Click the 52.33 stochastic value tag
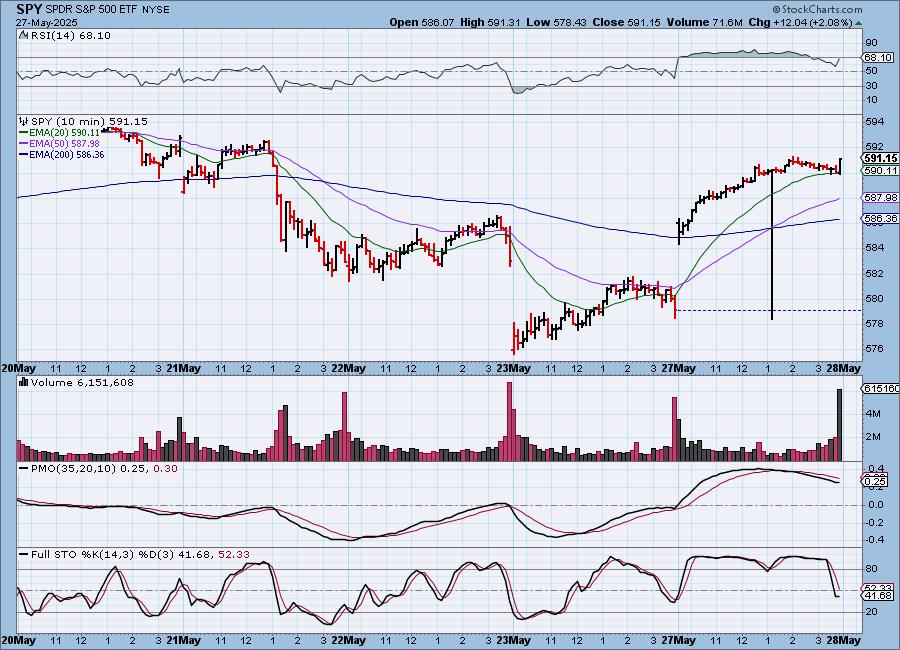This screenshot has height=650, width=900. pos(878,588)
